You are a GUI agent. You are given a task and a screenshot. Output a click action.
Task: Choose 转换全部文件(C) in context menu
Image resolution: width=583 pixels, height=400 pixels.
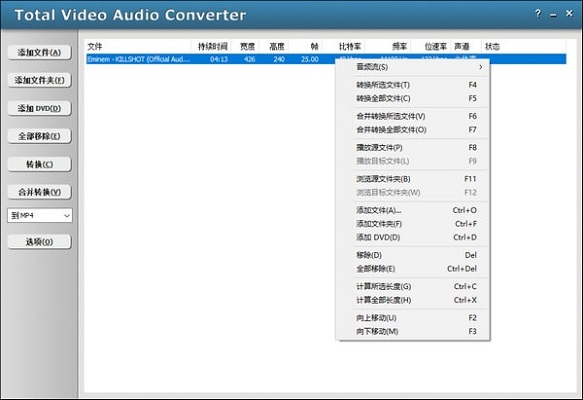click(413, 98)
